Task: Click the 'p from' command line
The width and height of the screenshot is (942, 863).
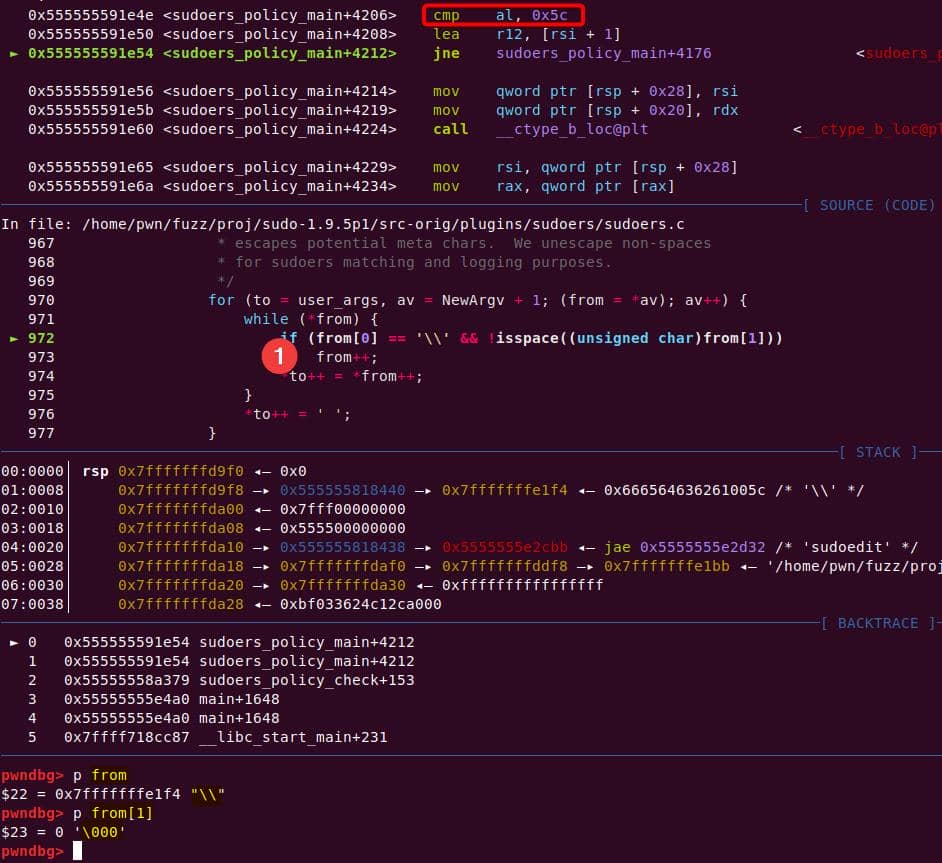Action: click(99, 775)
